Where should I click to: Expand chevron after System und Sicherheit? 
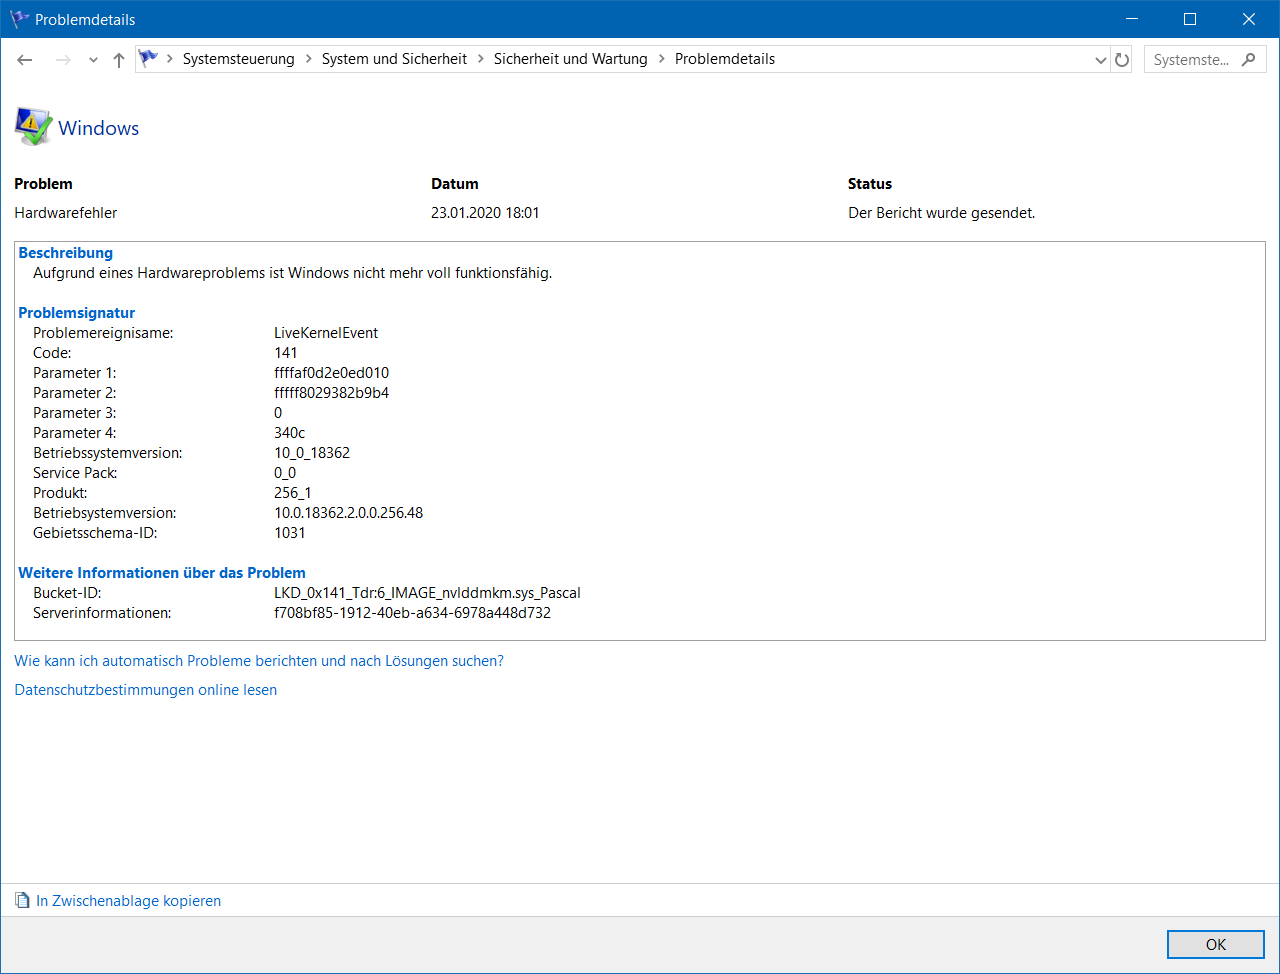[x=481, y=59]
